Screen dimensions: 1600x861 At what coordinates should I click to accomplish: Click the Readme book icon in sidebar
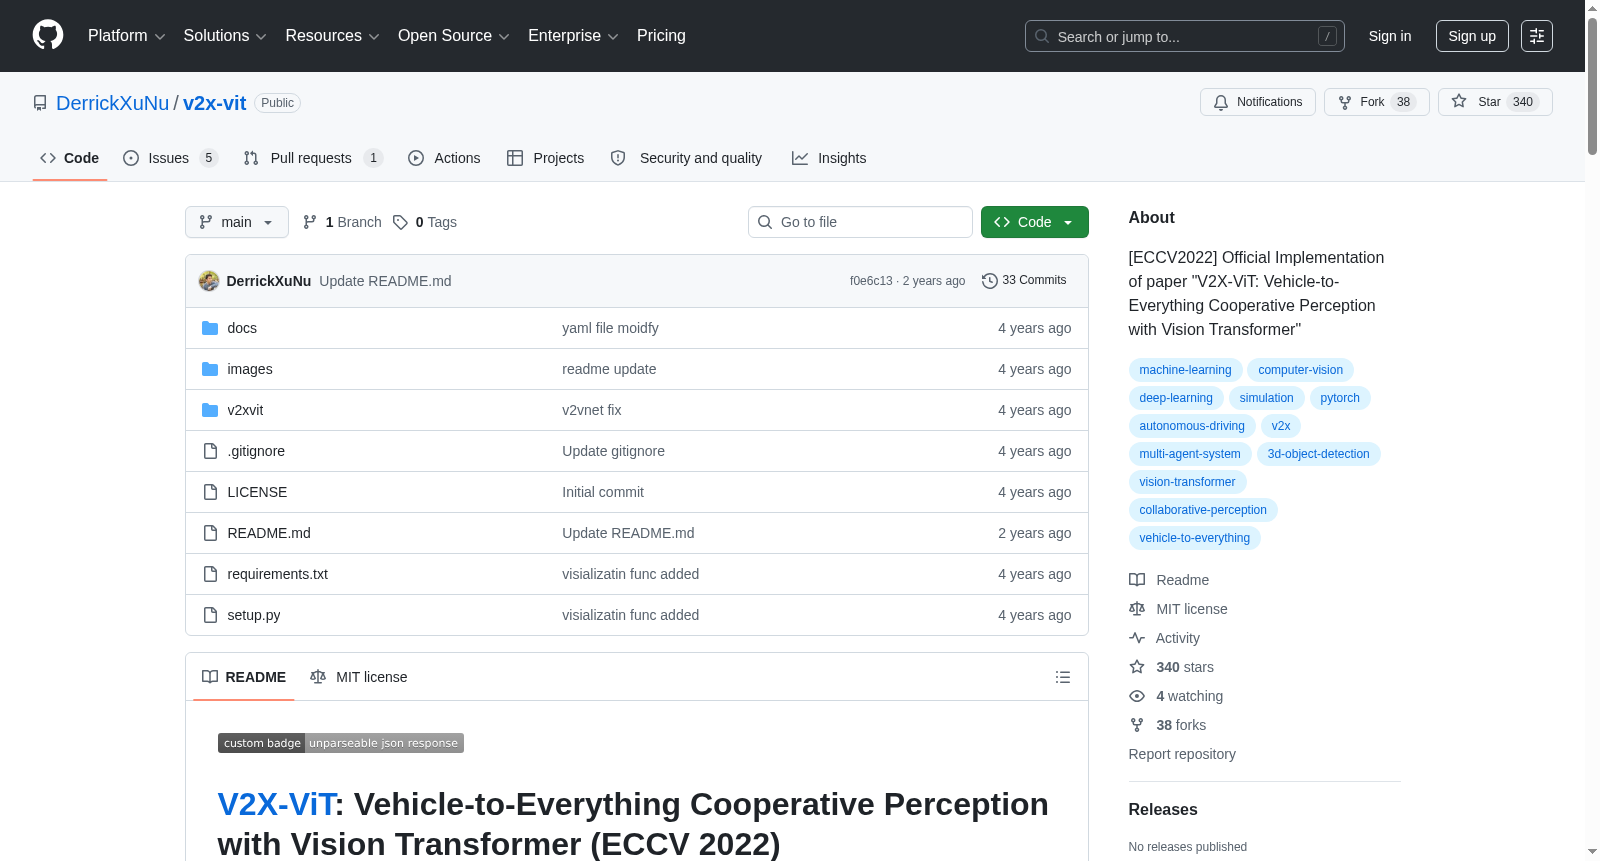tap(1137, 580)
